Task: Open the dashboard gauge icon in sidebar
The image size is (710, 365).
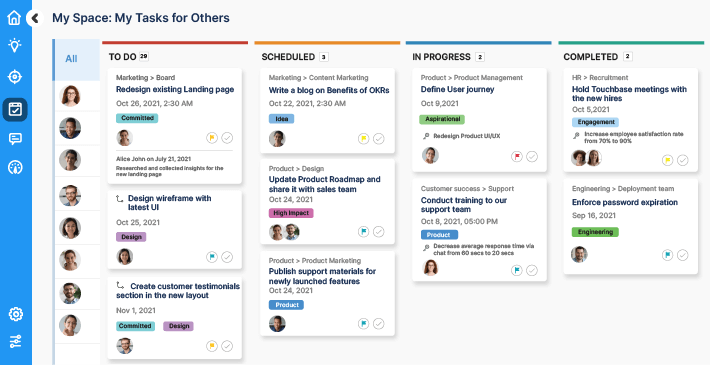Action: [14, 168]
